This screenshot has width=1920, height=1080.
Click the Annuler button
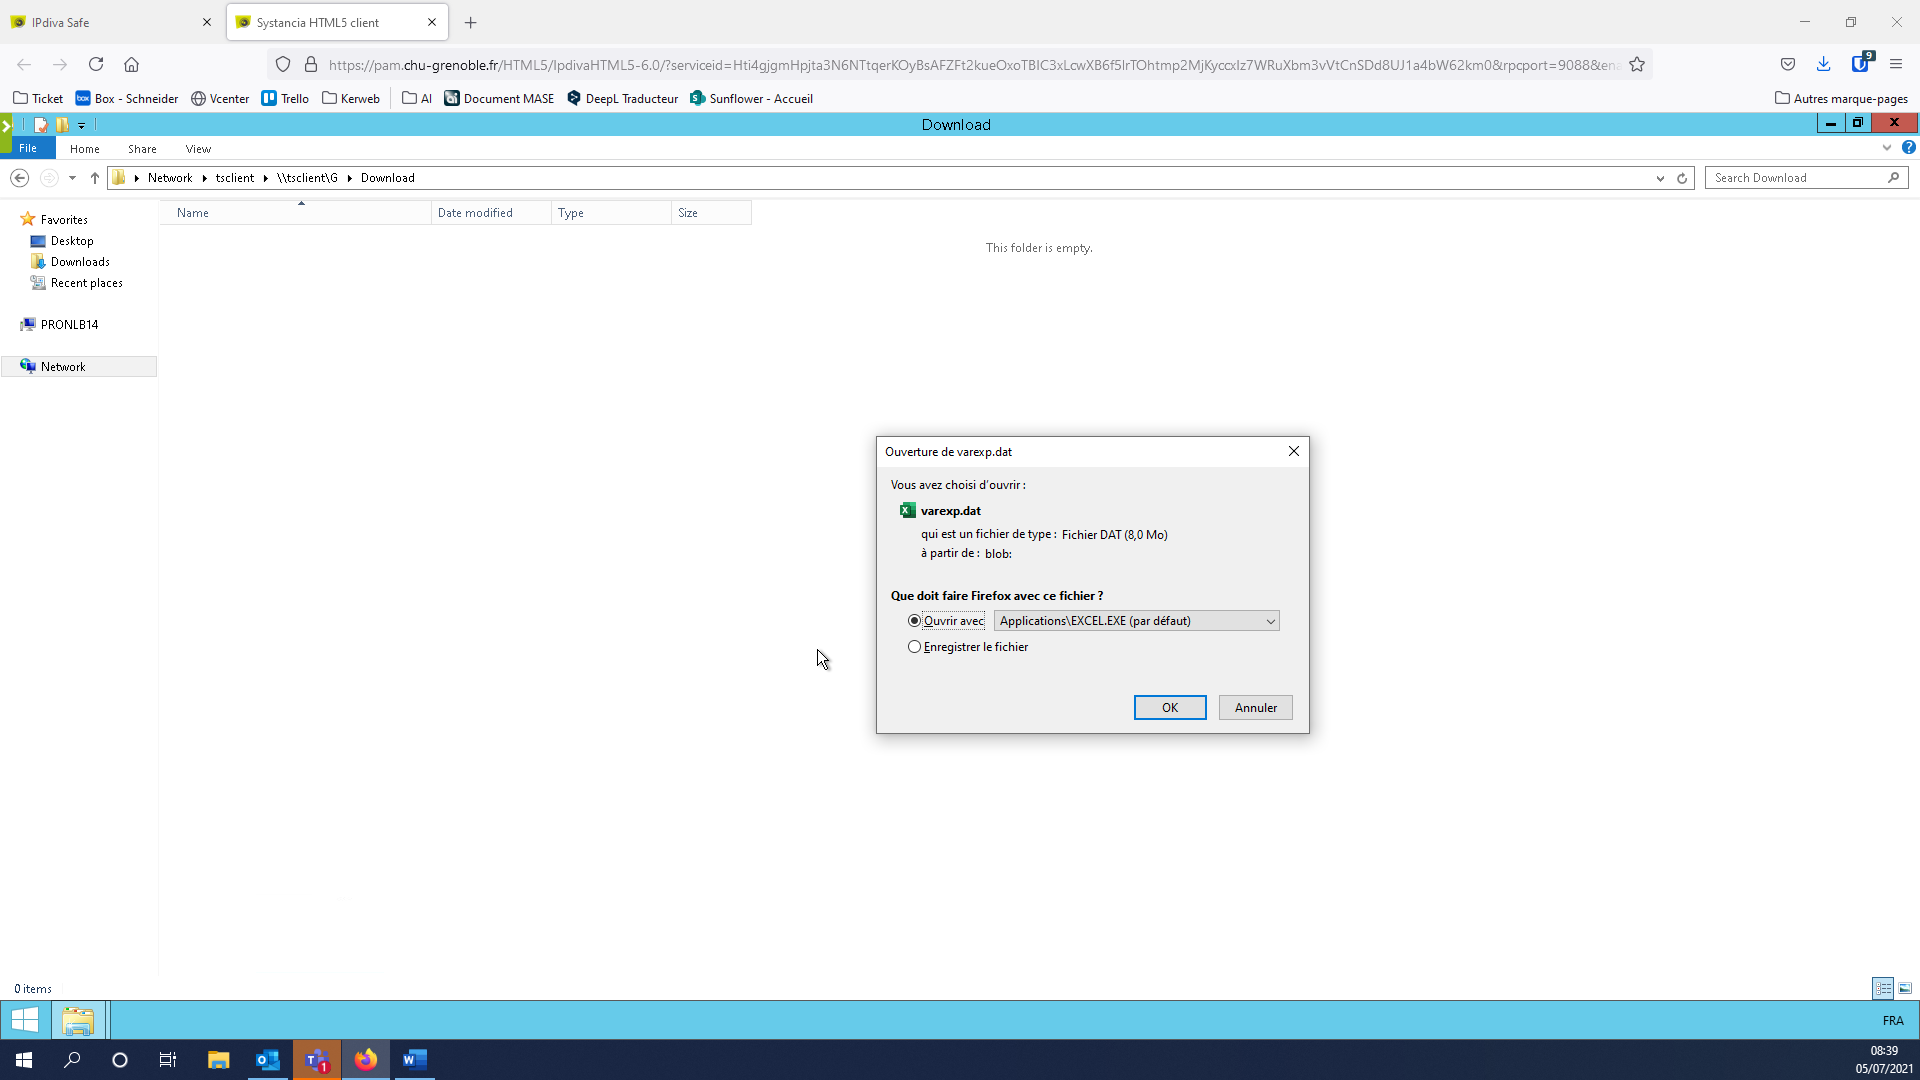tap(1255, 708)
